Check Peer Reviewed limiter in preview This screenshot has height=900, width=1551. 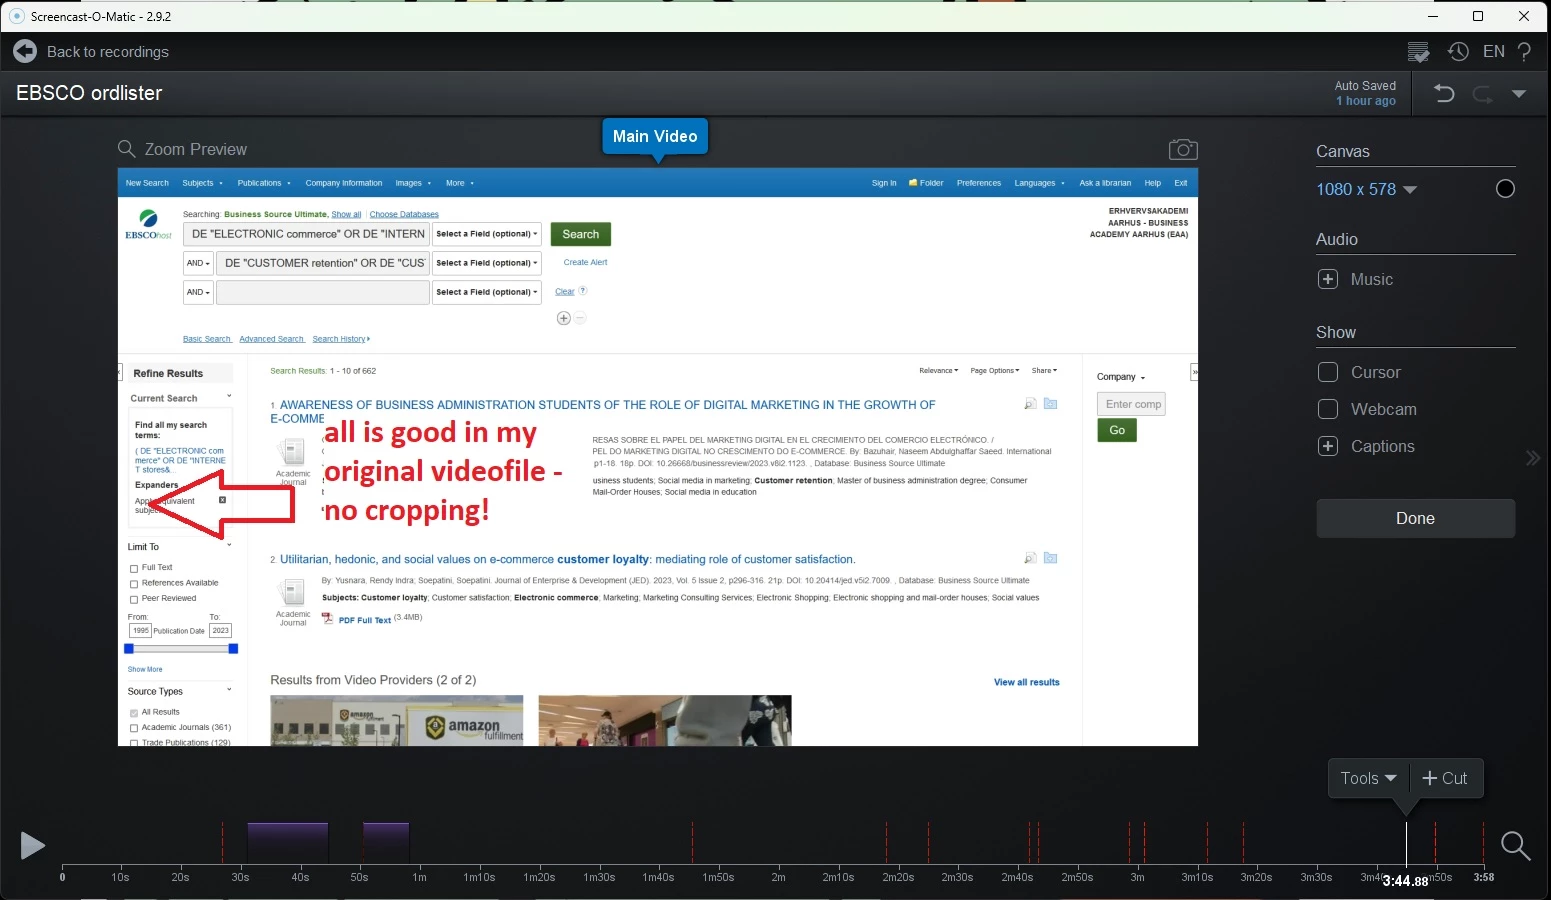[134, 599]
